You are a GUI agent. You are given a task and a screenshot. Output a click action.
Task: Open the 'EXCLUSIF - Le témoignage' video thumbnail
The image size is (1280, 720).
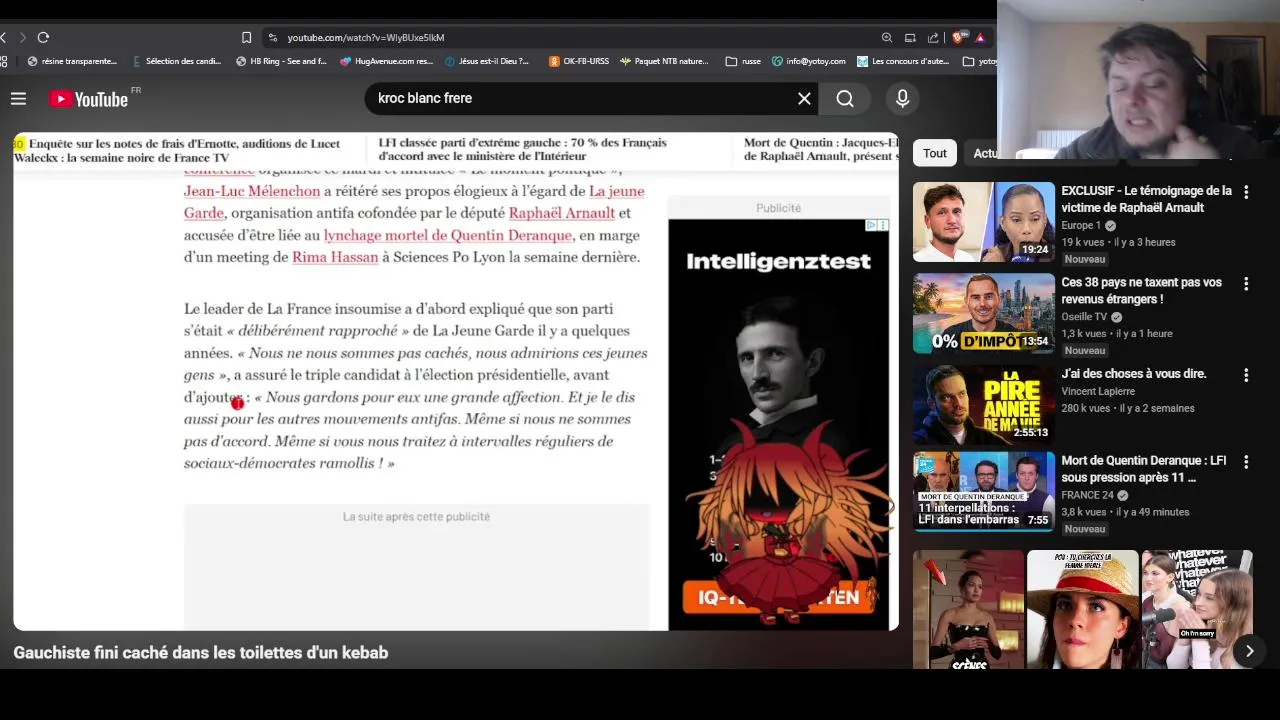coord(984,222)
